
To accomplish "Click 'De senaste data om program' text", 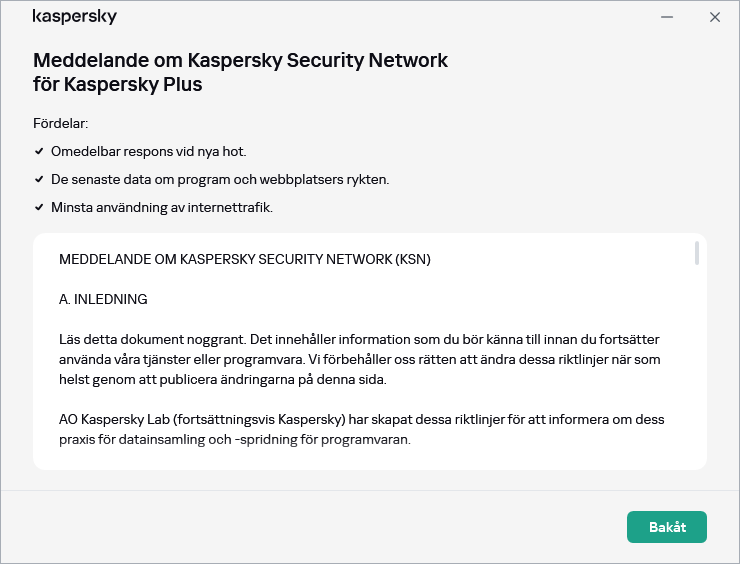I will [220, 180].
